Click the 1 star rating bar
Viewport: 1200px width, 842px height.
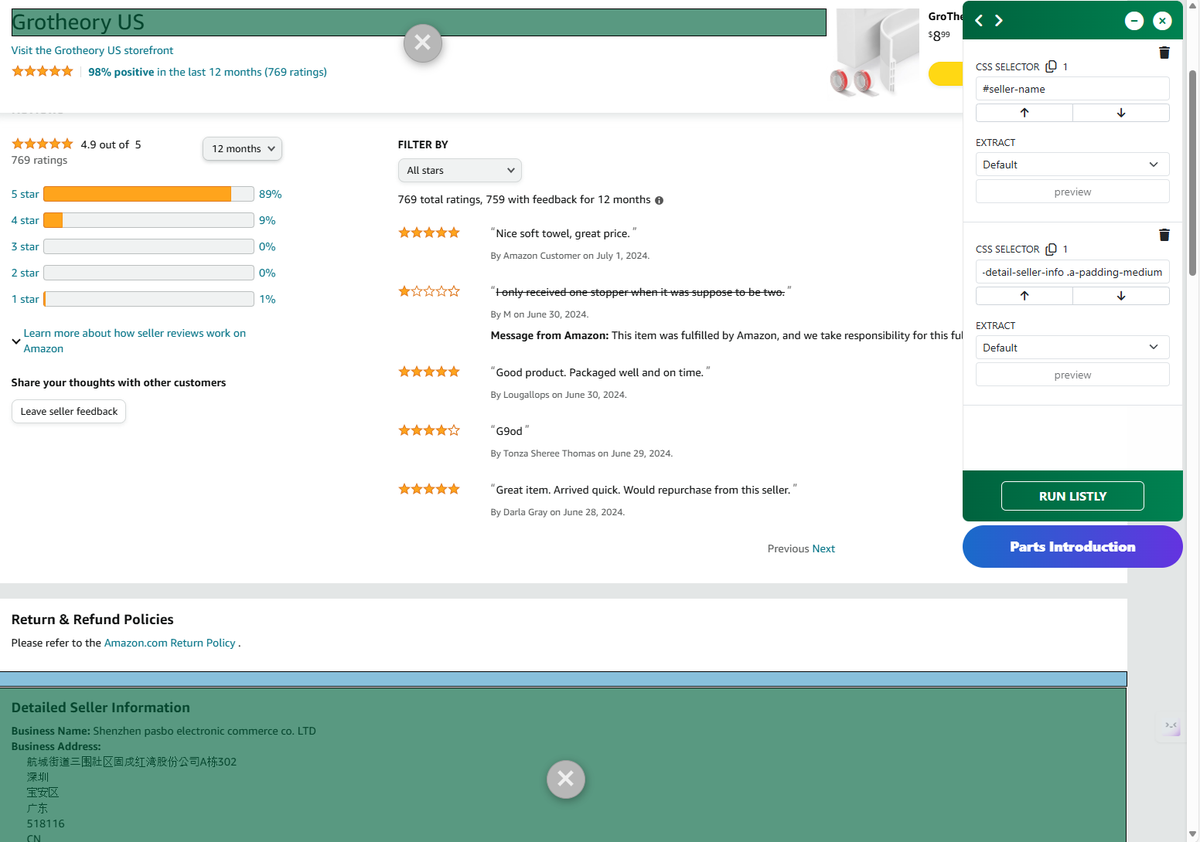(x=148, y=299)
